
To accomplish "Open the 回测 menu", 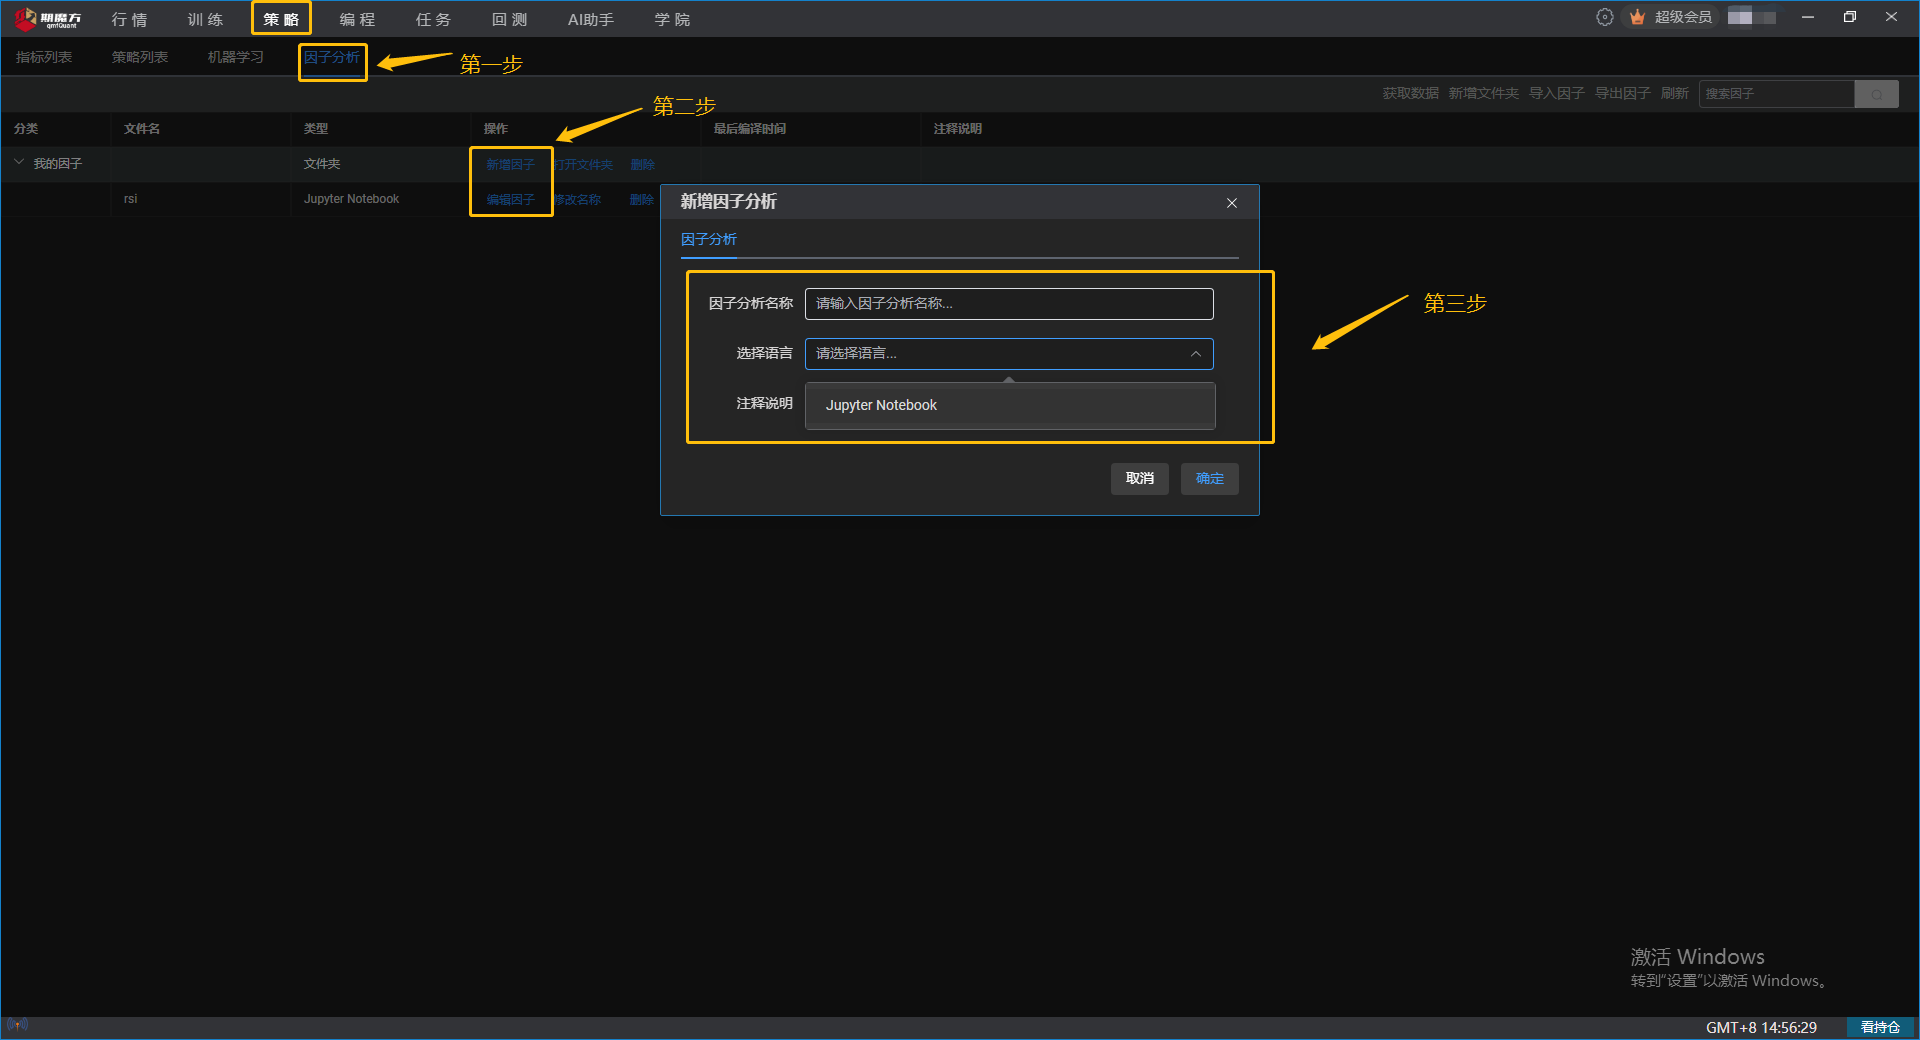I will (x=509, y=19).
